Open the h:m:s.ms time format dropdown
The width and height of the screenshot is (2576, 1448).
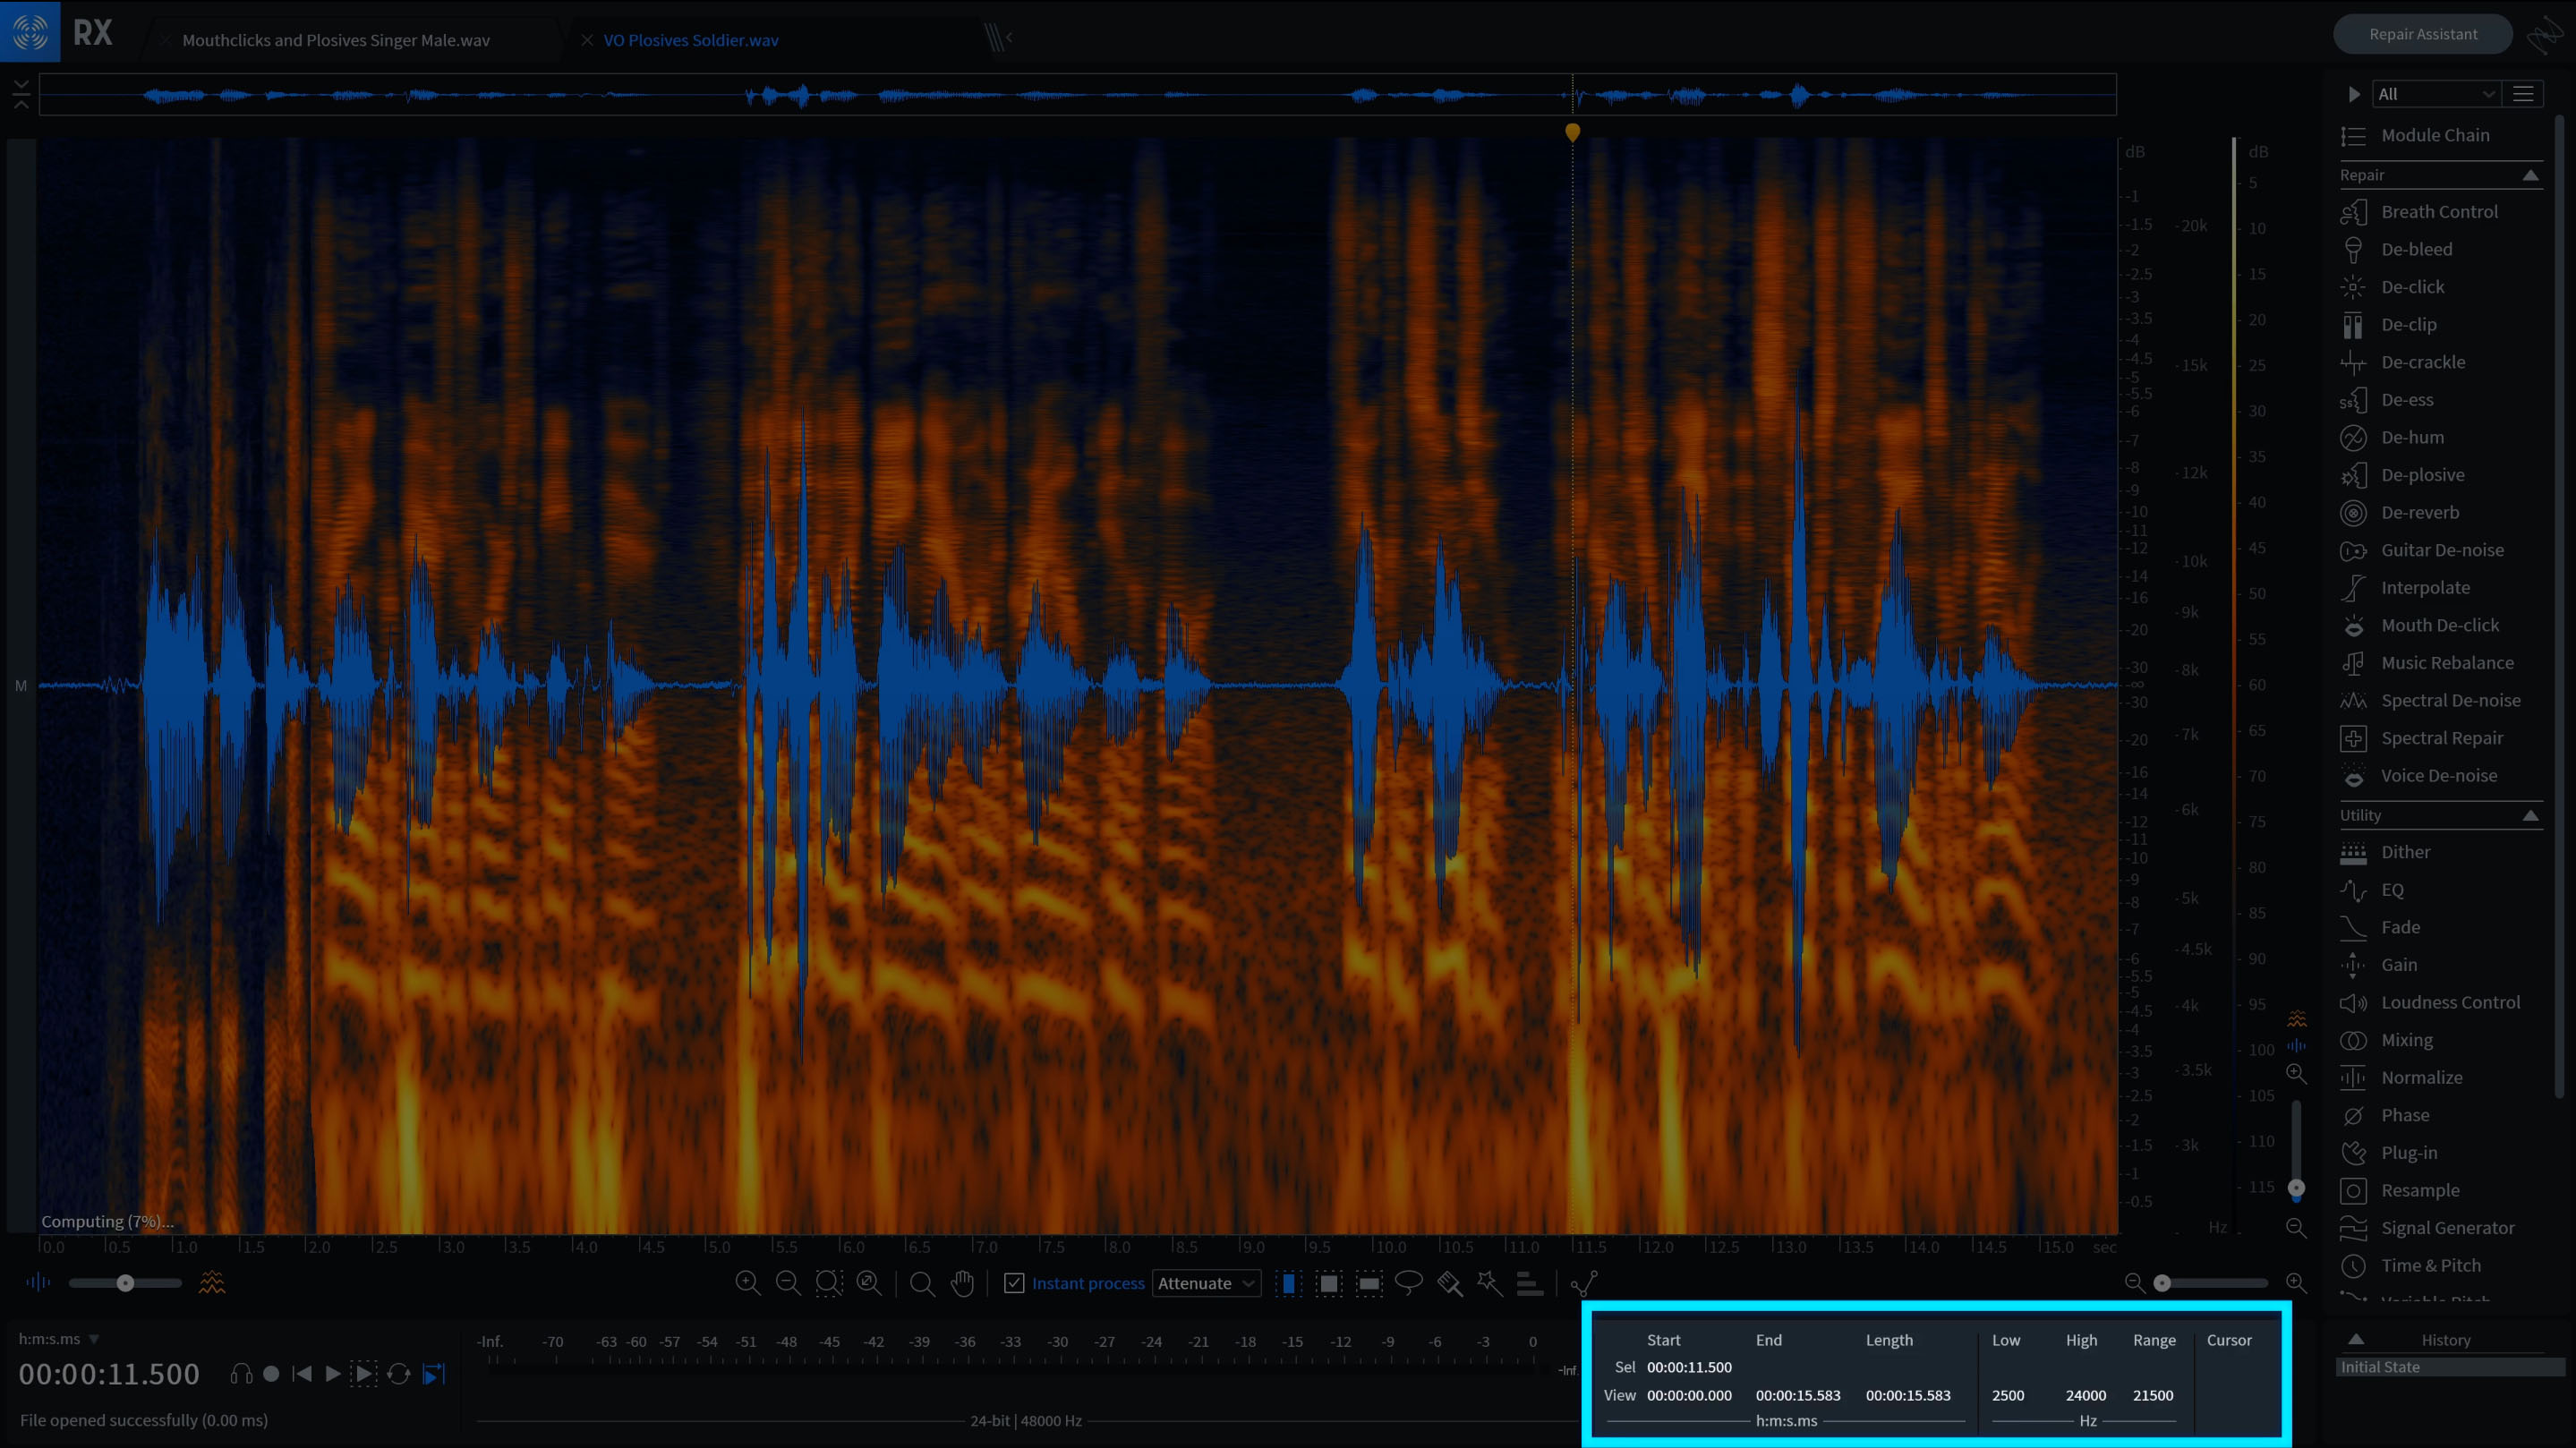click(x=59, y=1339)
